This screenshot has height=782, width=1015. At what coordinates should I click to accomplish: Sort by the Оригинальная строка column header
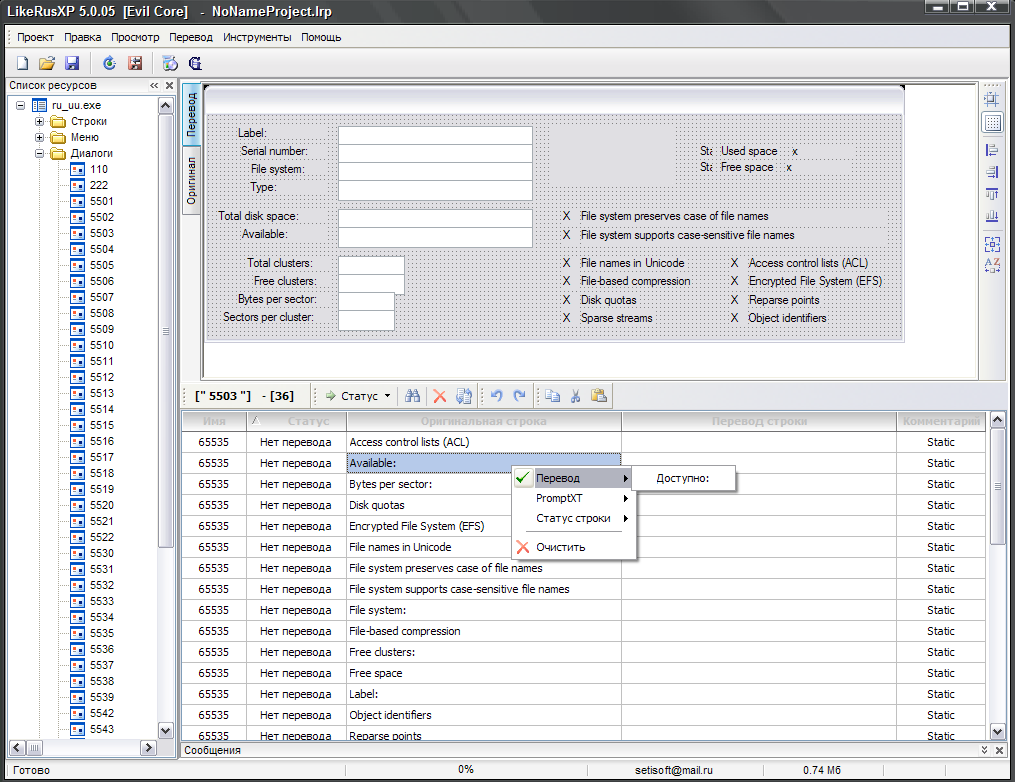coord(484,421)
